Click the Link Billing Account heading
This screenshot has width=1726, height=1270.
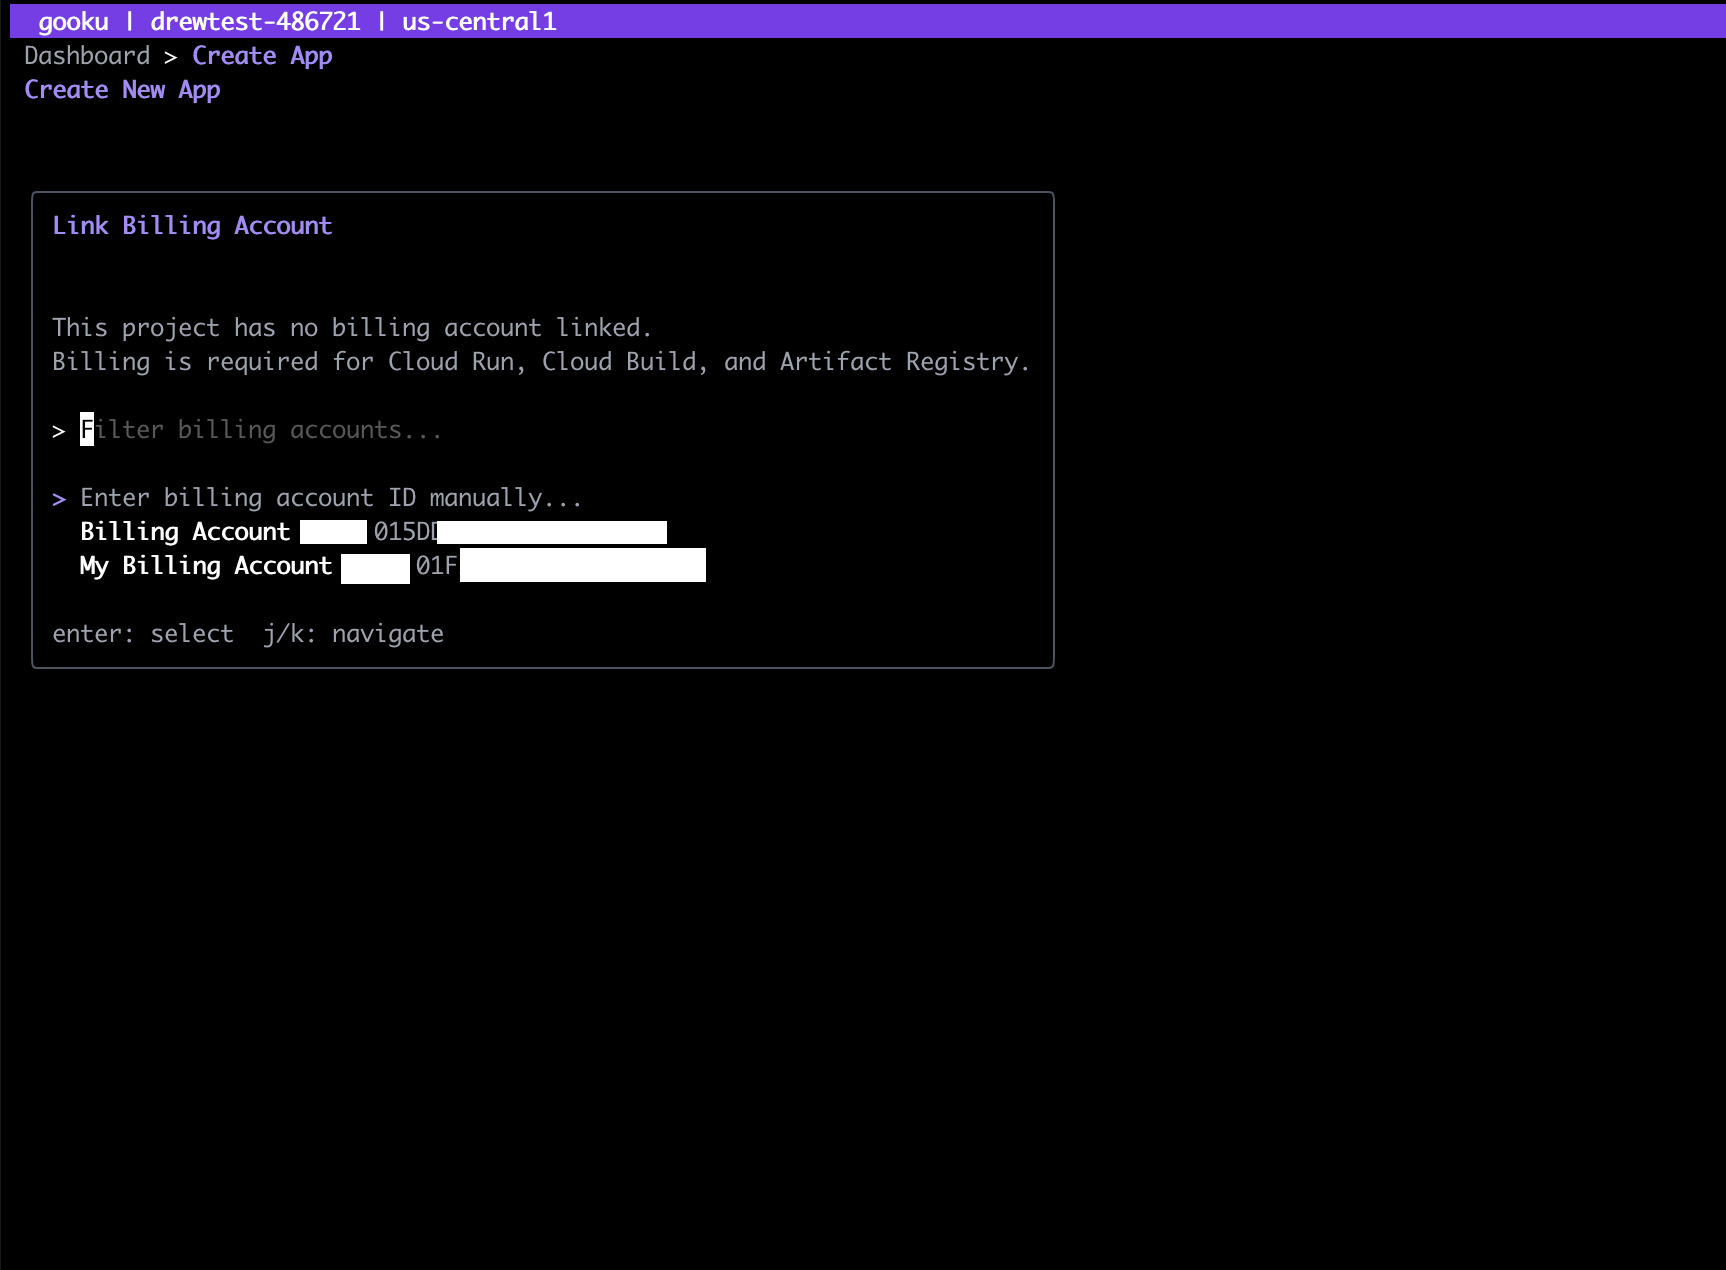tap(192, 226)
